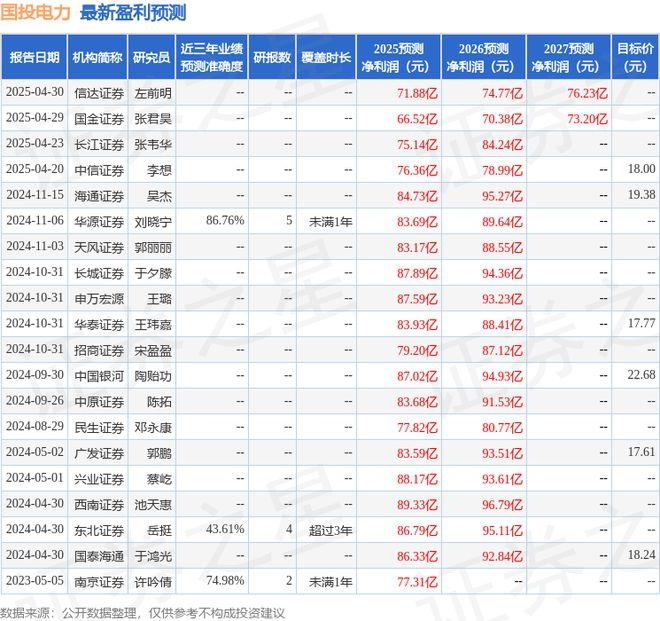Click analyst name 左前明
This screenshot has width=660, height=621.
[153, 93]
